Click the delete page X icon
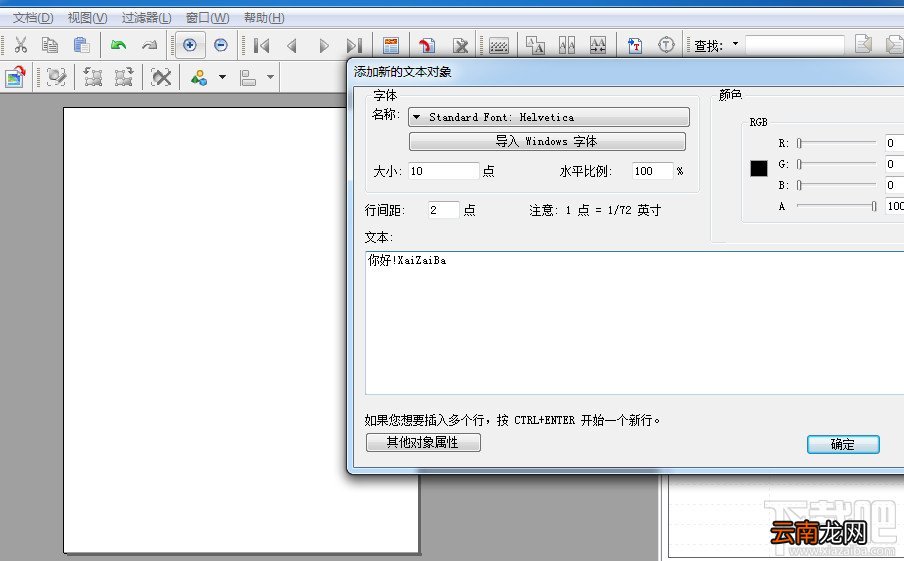The width and height of the screenshot is (904, 561). (x=459, y=46)
